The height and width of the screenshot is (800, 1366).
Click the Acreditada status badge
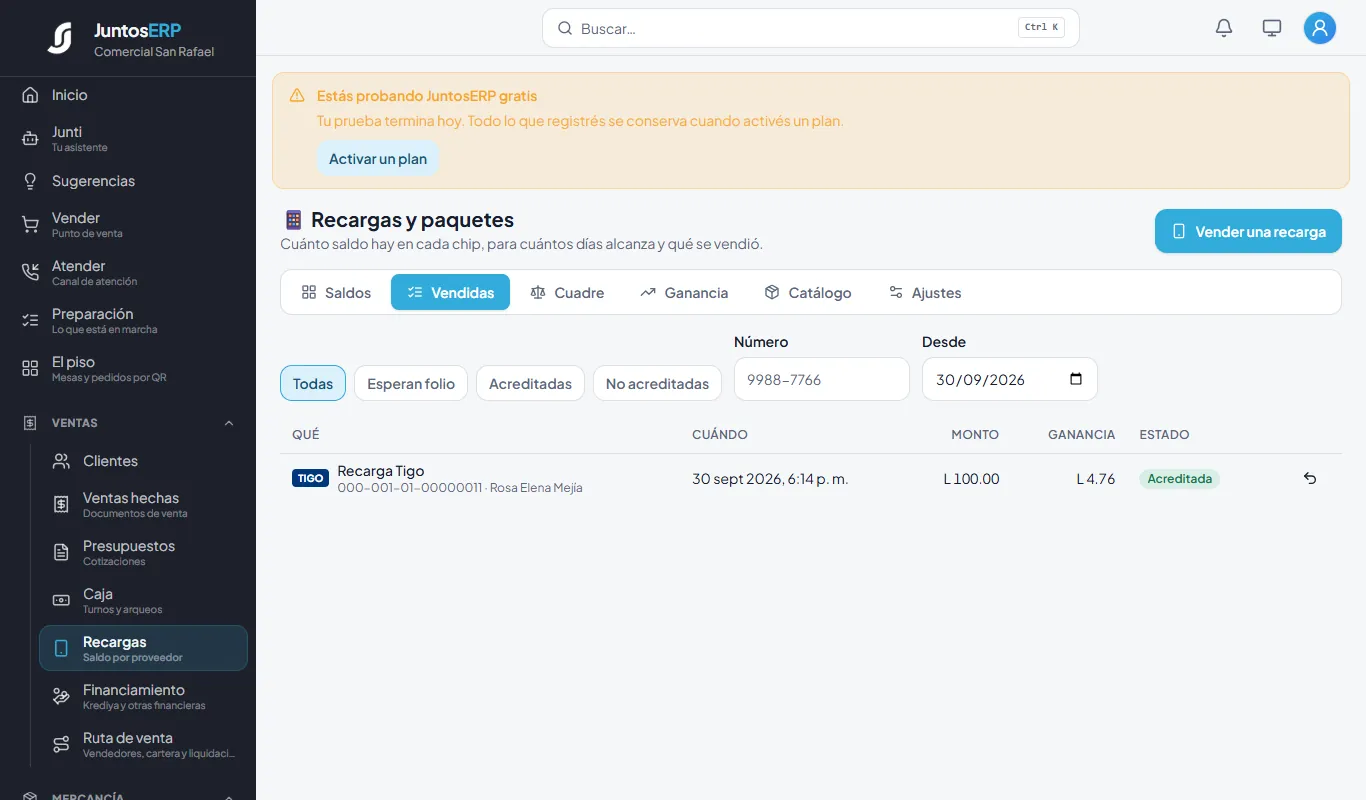[1180, 479]
